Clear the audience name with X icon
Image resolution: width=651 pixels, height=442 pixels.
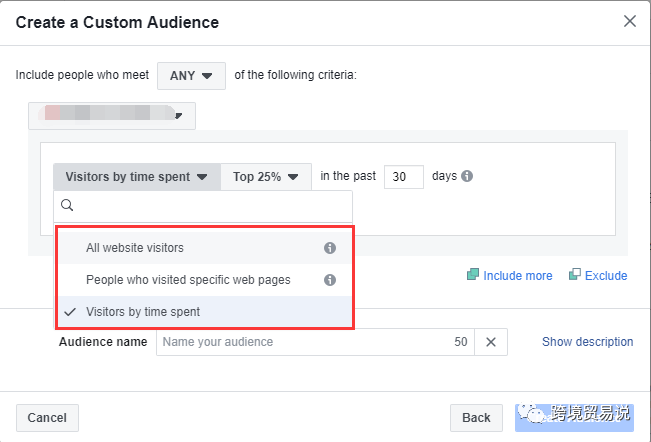tap(491, 342)
